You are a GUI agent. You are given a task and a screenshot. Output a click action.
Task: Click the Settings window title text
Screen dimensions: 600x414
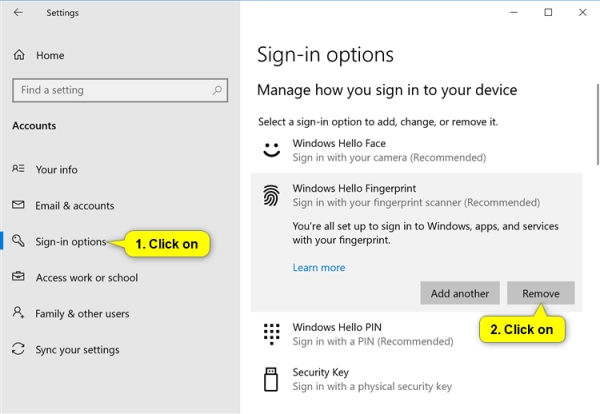[x=62, y=13]
